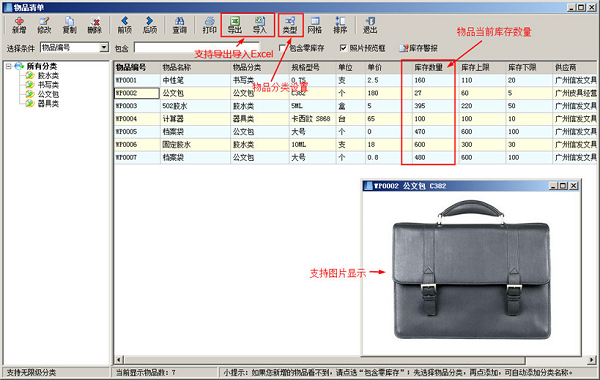Close the WP0002 公文包 preview window

pyautogui.click(x=573, y=186)
